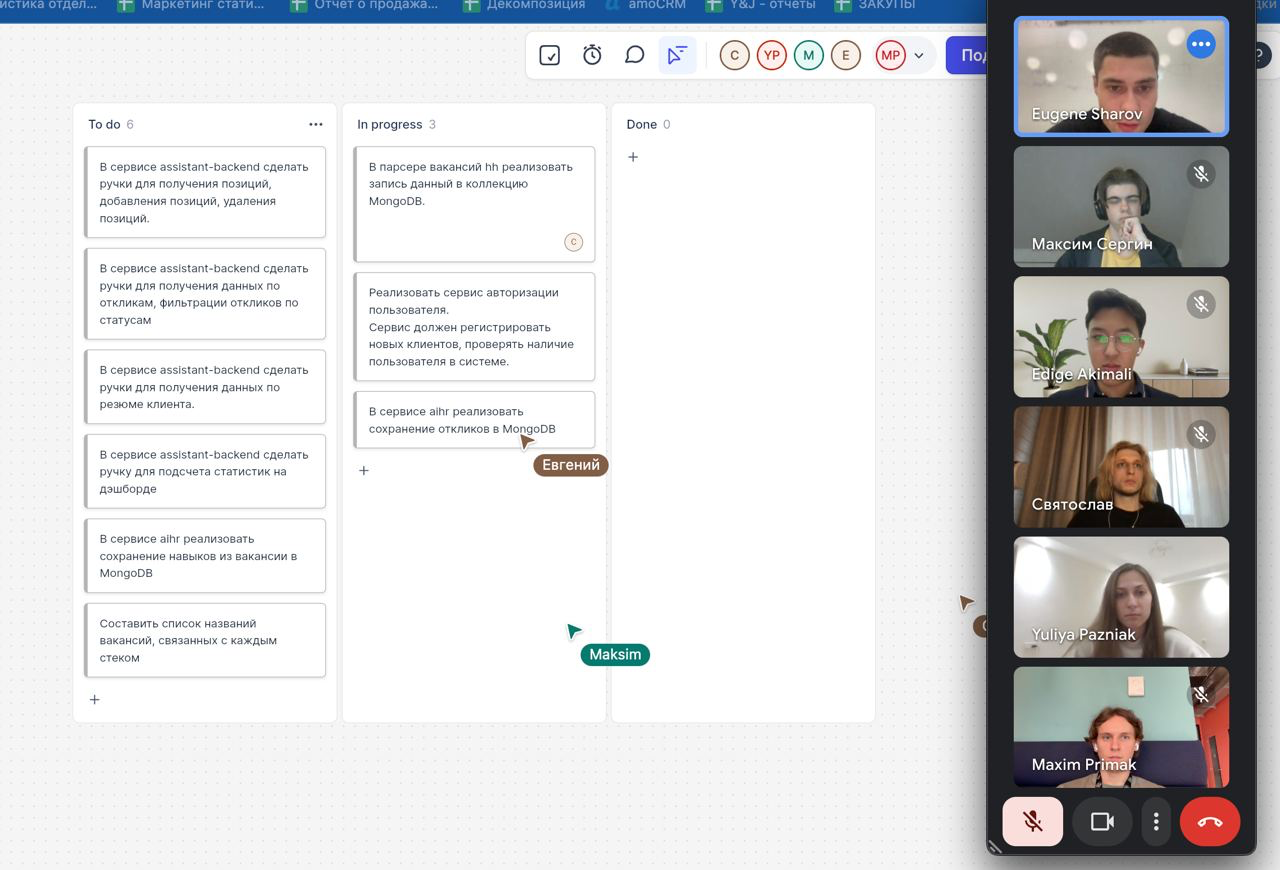This screenshot has height=870, width=1280.
Task: Expand the collaborators list chevron next to MP
Action: tap(919, 56)
